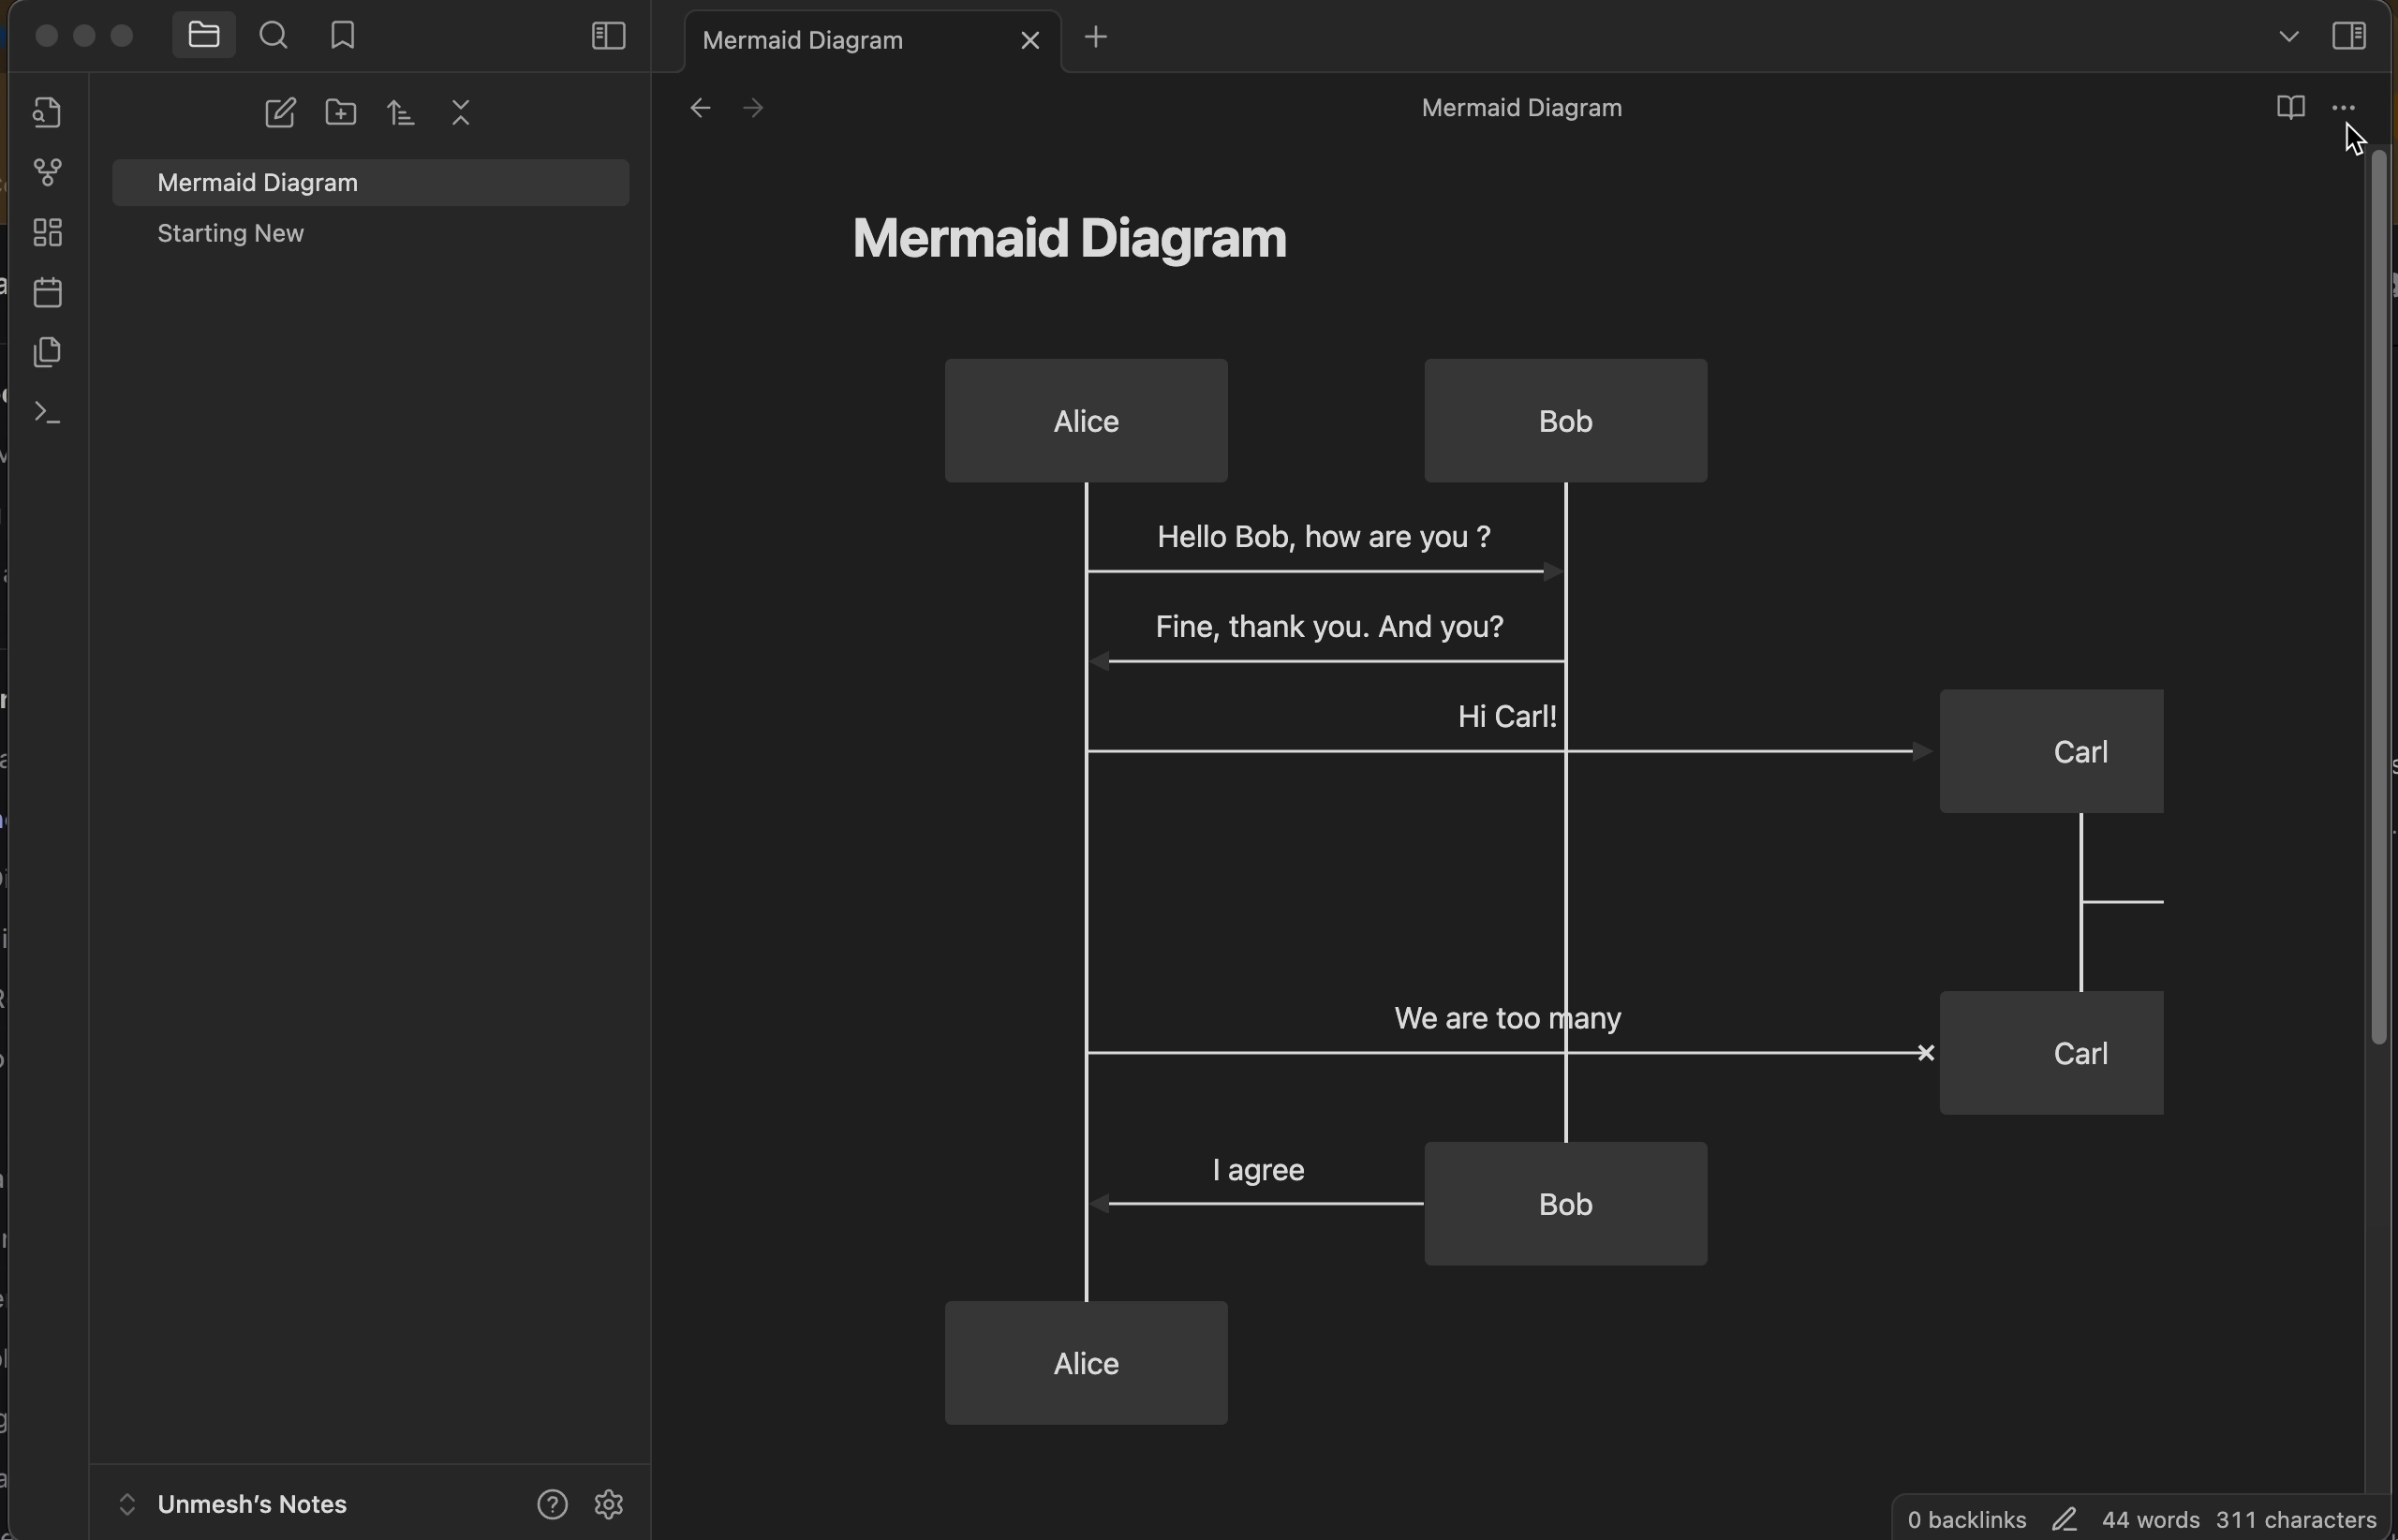The height and width of the screenshot is (1540, 2398).
Task: Click the 0 backlinks status item
Action: point(1965,1519)
